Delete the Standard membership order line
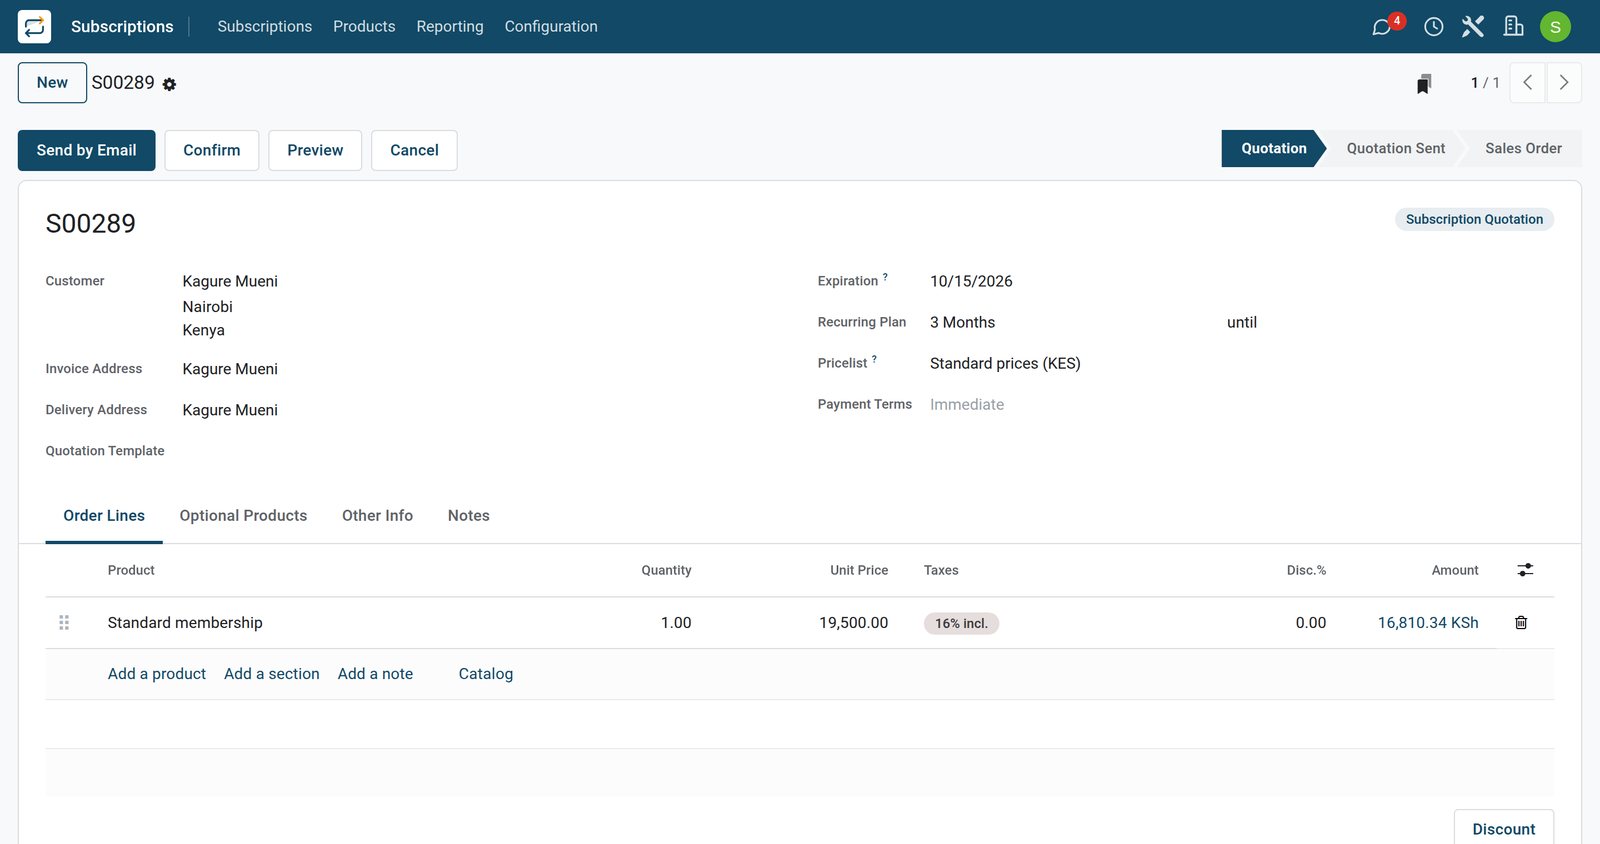The image size is (1600, 844). coord(1521,623)
